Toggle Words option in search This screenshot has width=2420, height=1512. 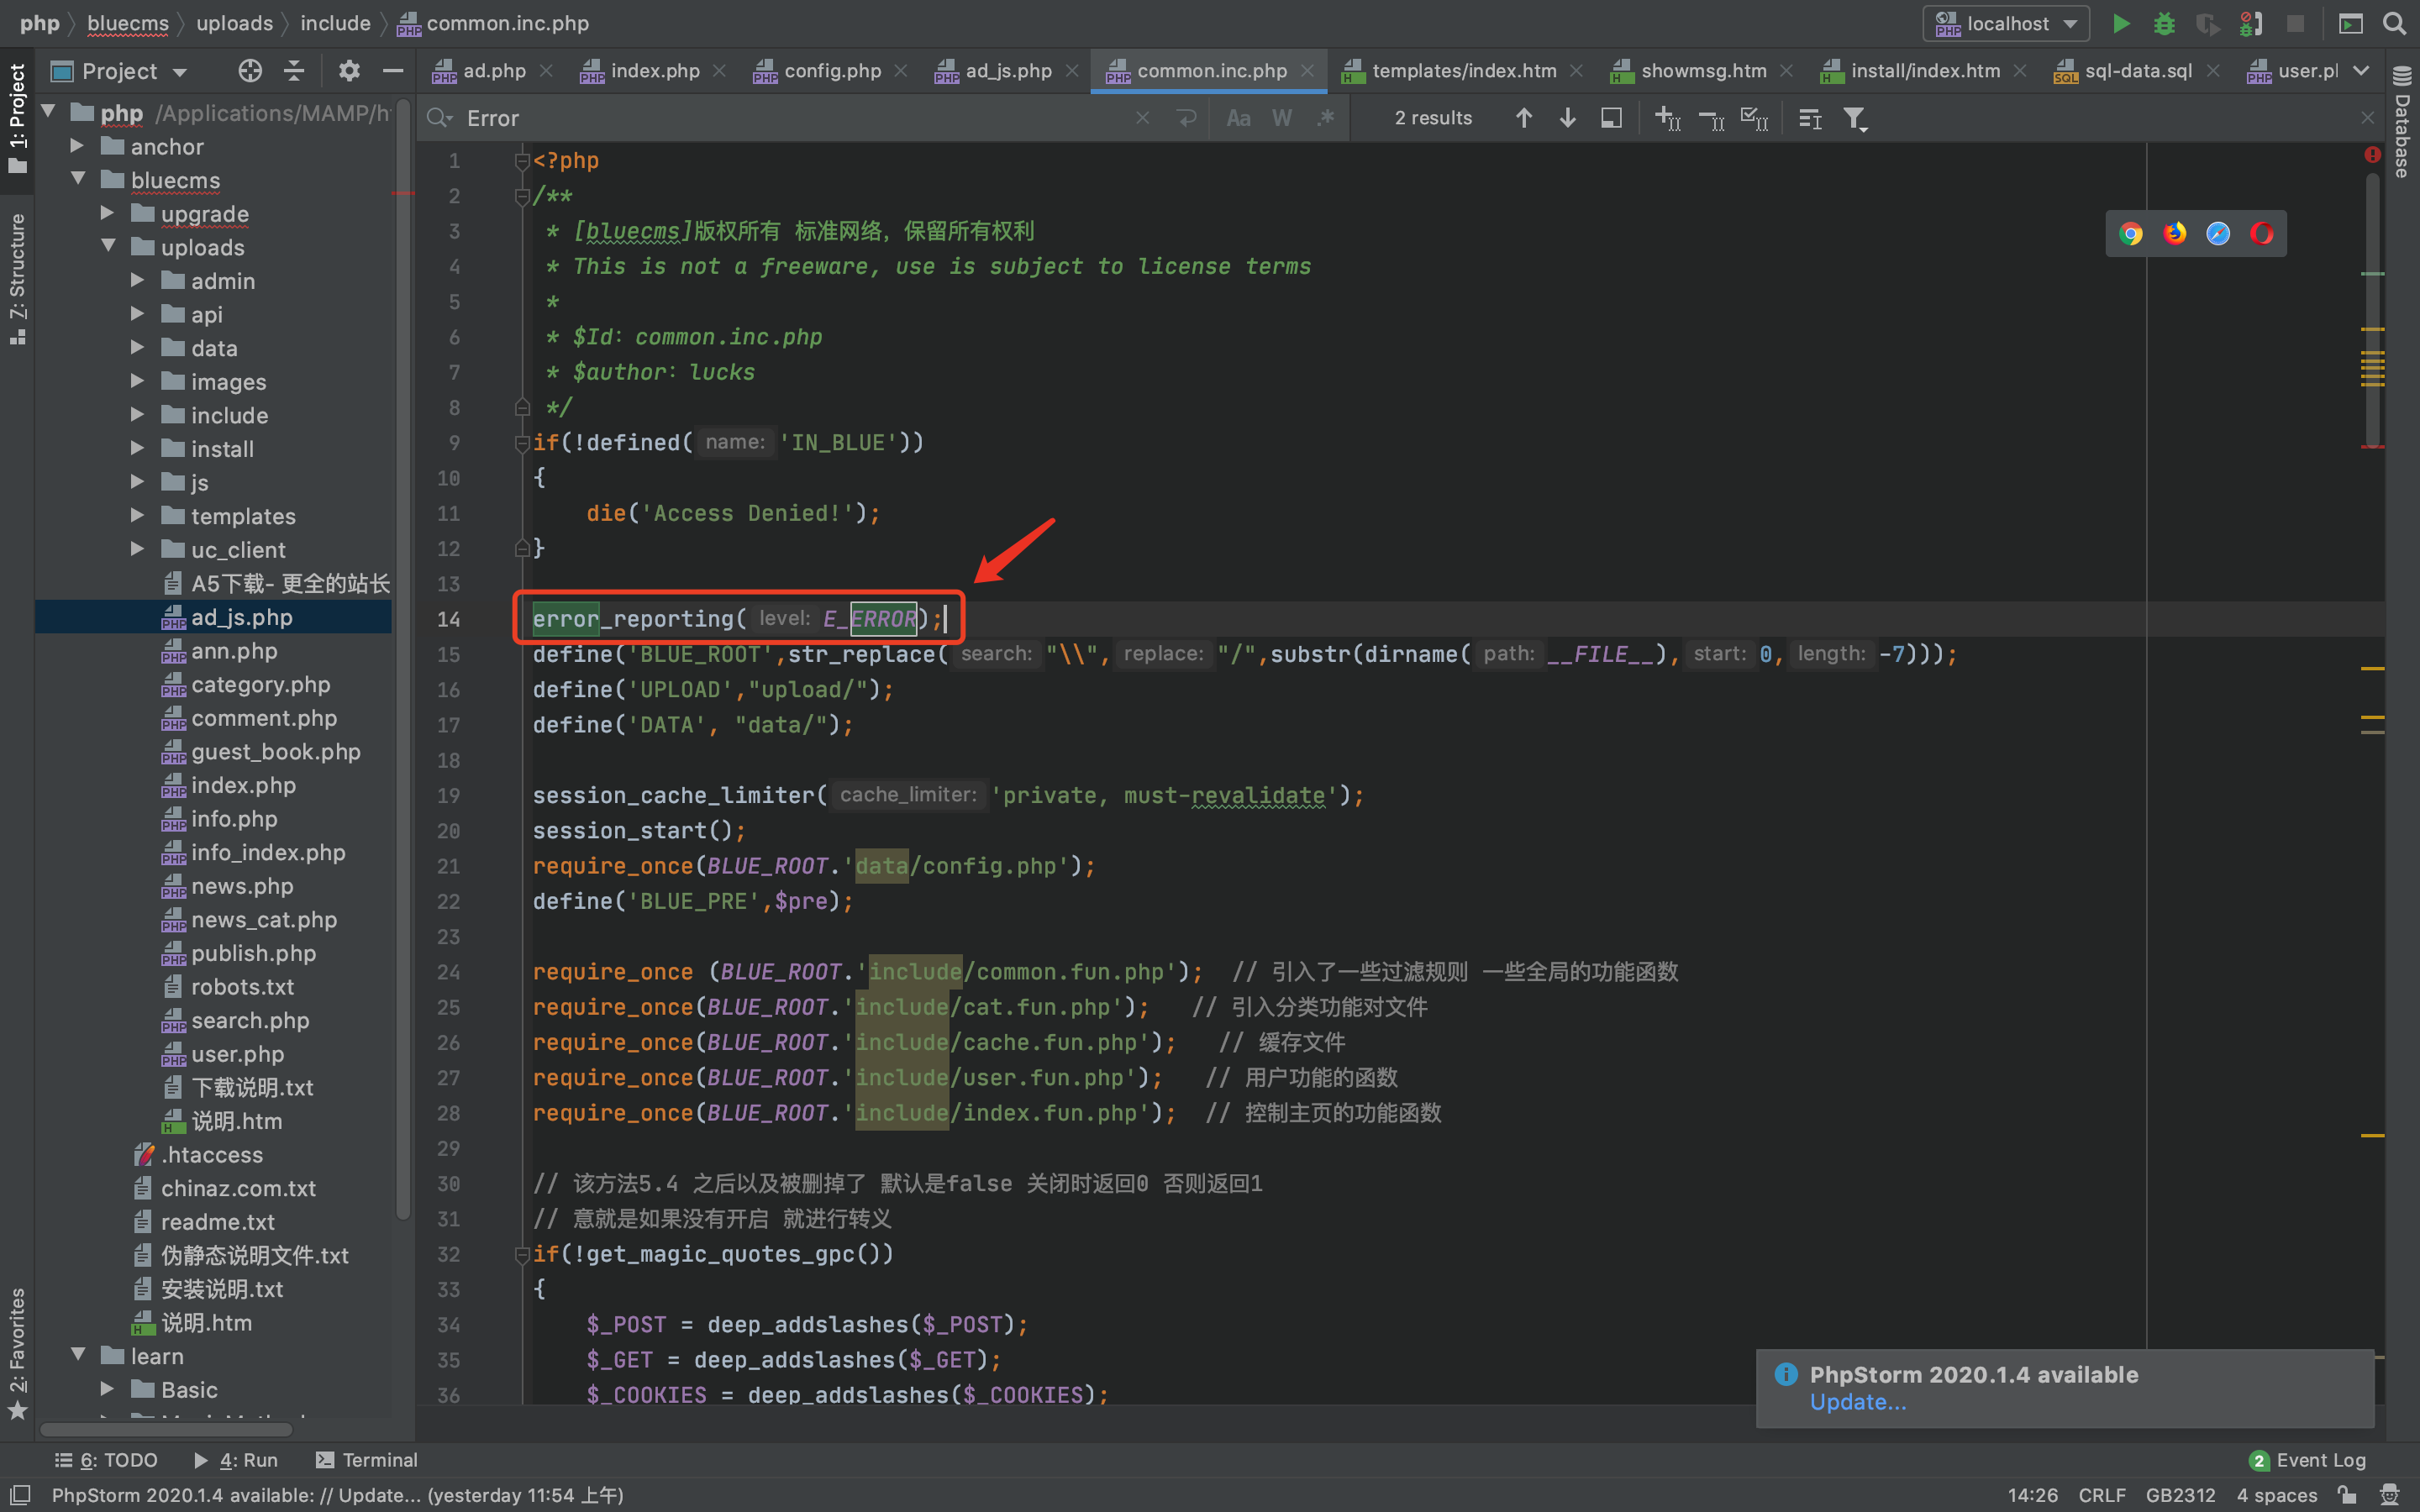click(x=1281, y=118)
